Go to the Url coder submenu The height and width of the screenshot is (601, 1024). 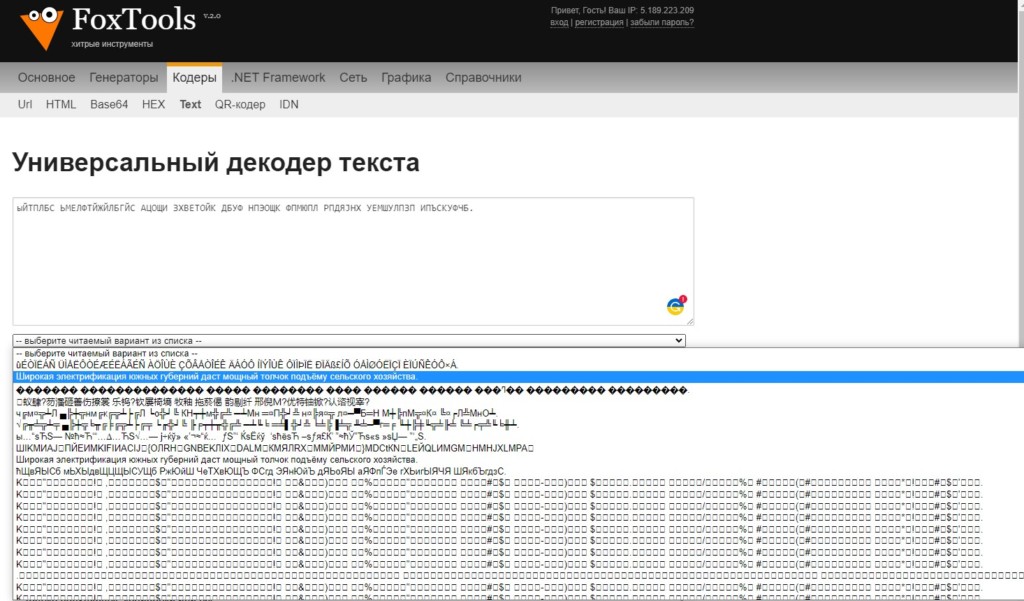tap(25, 105)
